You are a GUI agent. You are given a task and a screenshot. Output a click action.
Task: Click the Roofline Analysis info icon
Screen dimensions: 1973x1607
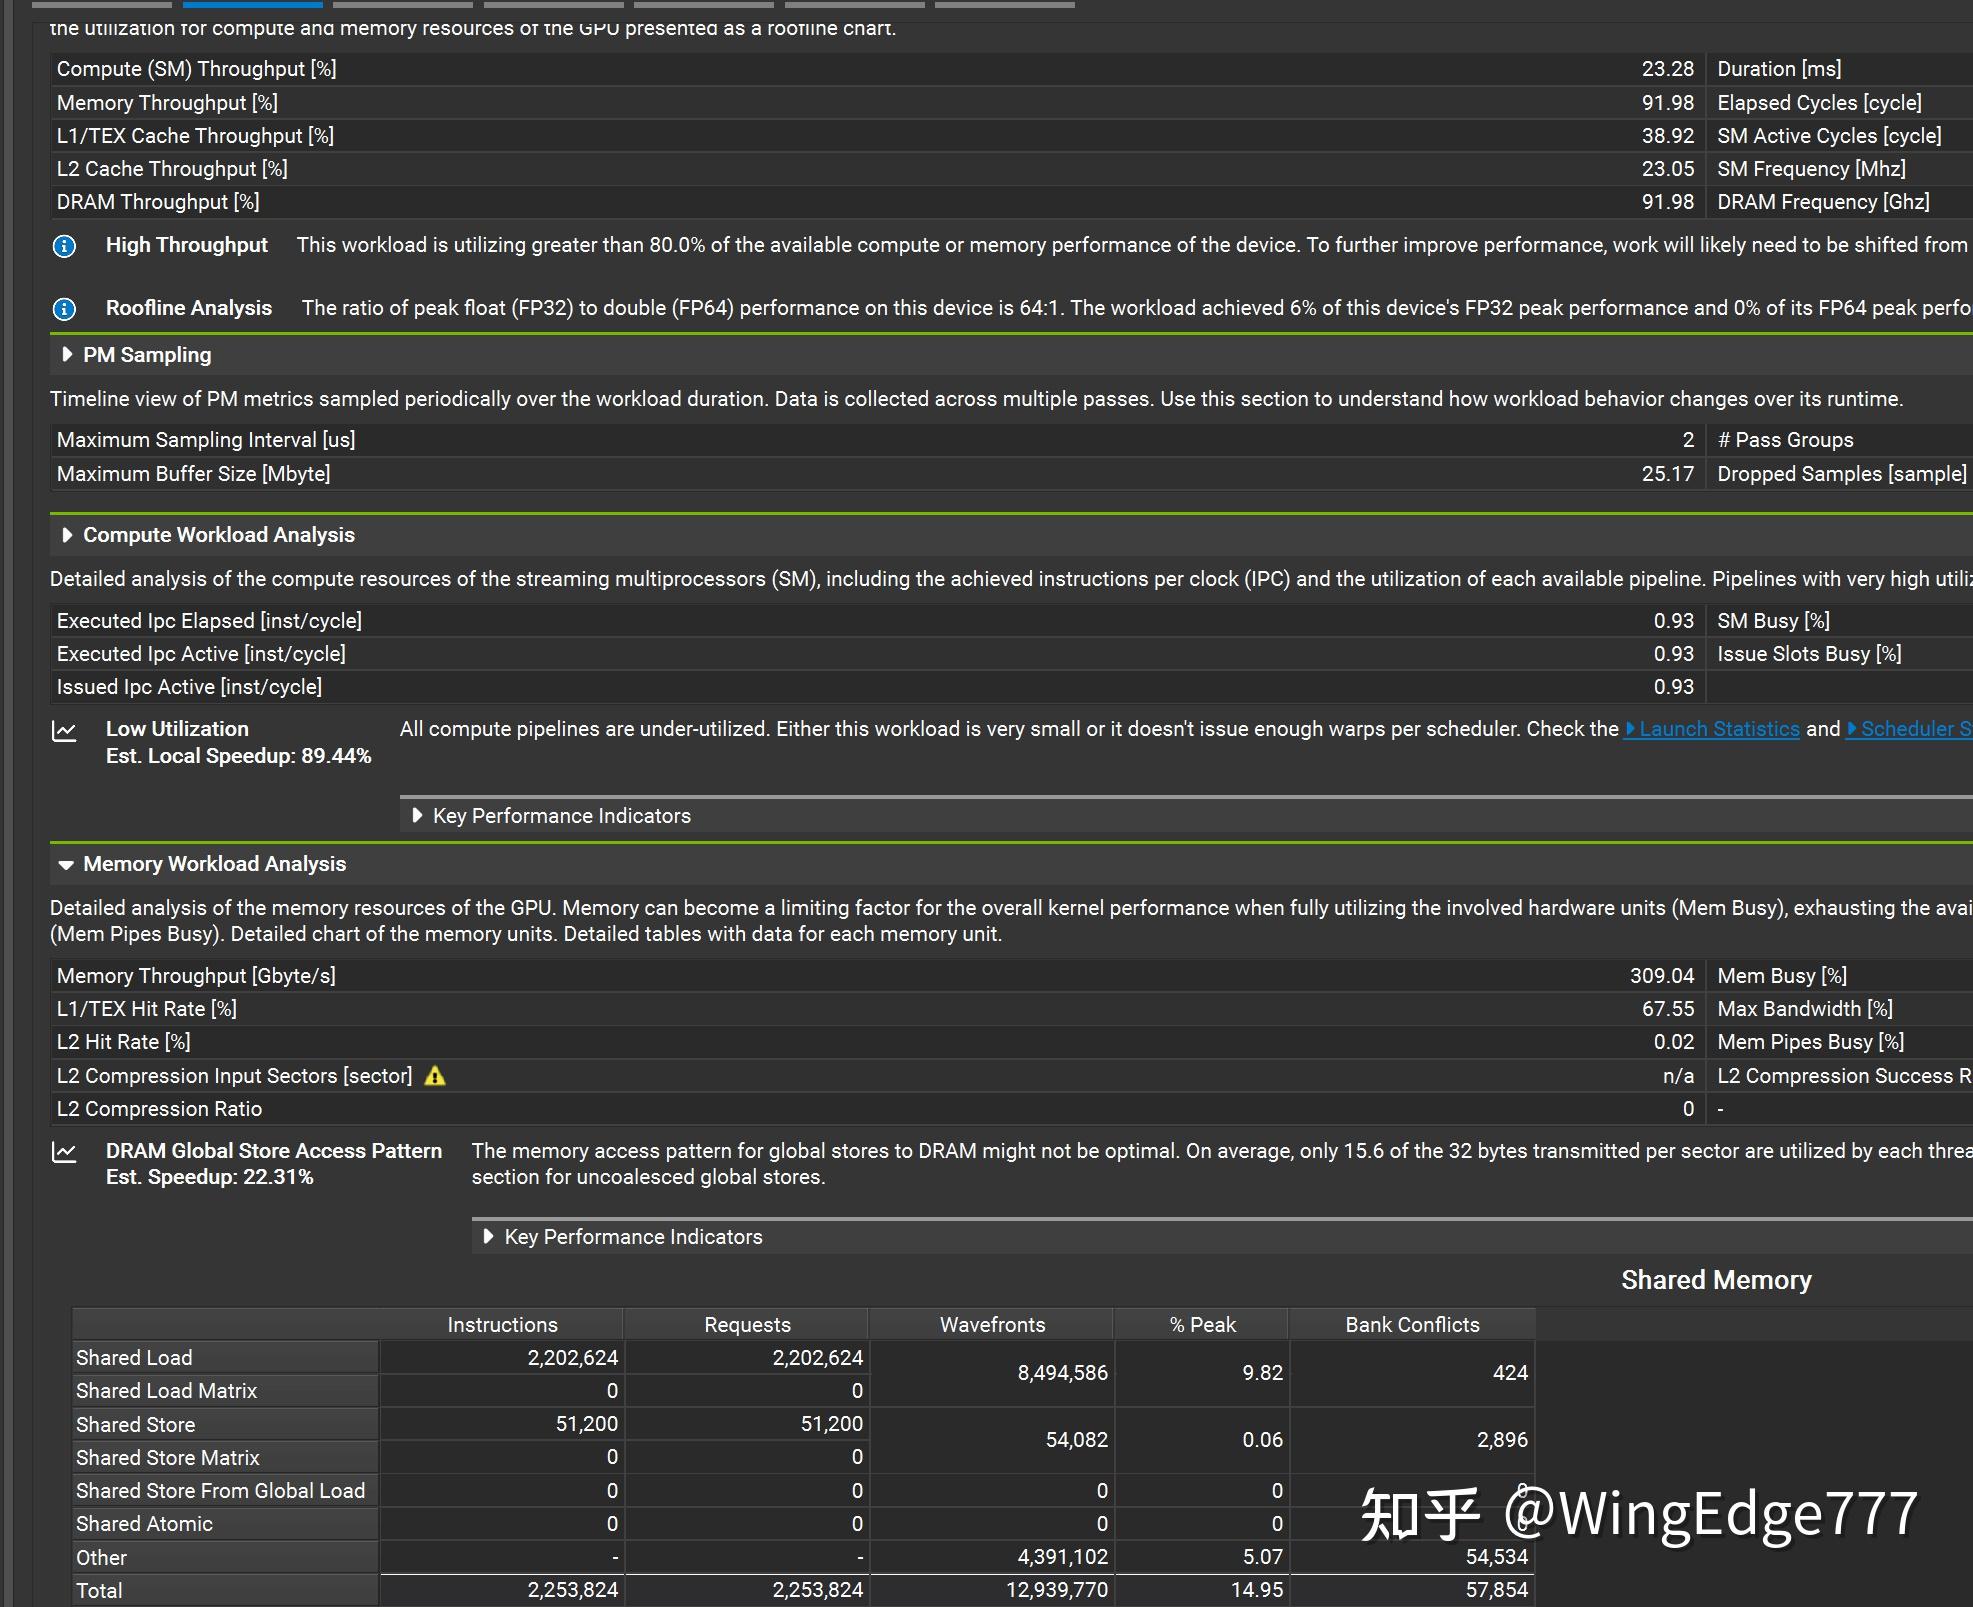point(64,309)
